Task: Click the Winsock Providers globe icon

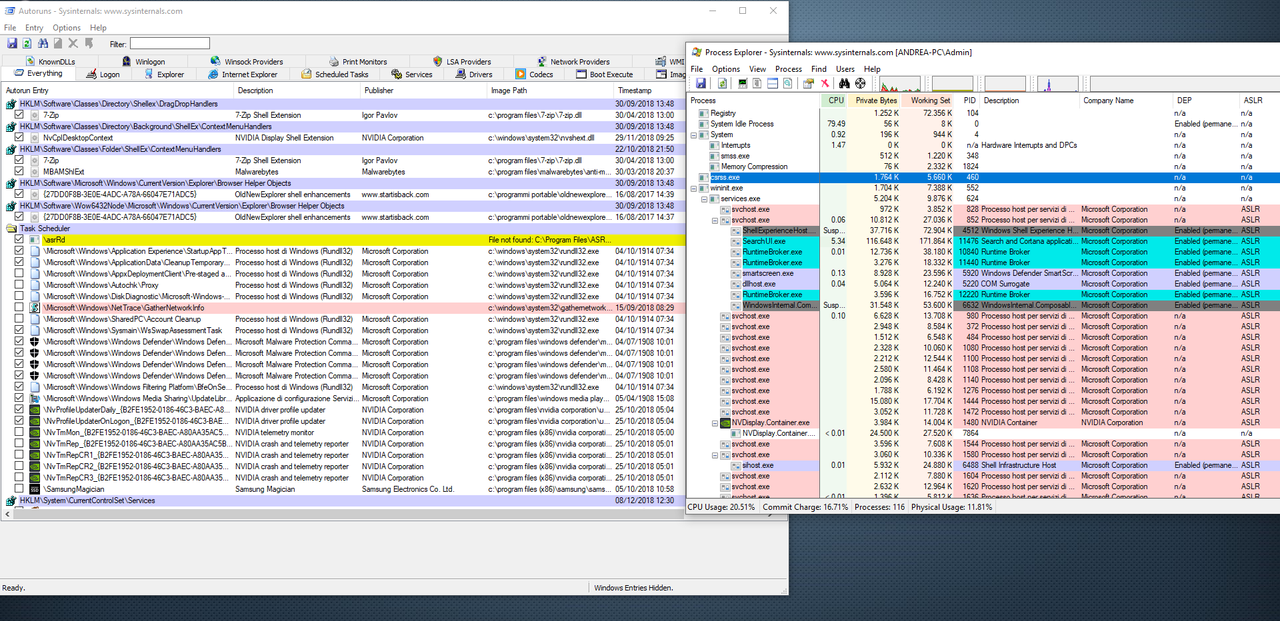Action: coord(215,61)
